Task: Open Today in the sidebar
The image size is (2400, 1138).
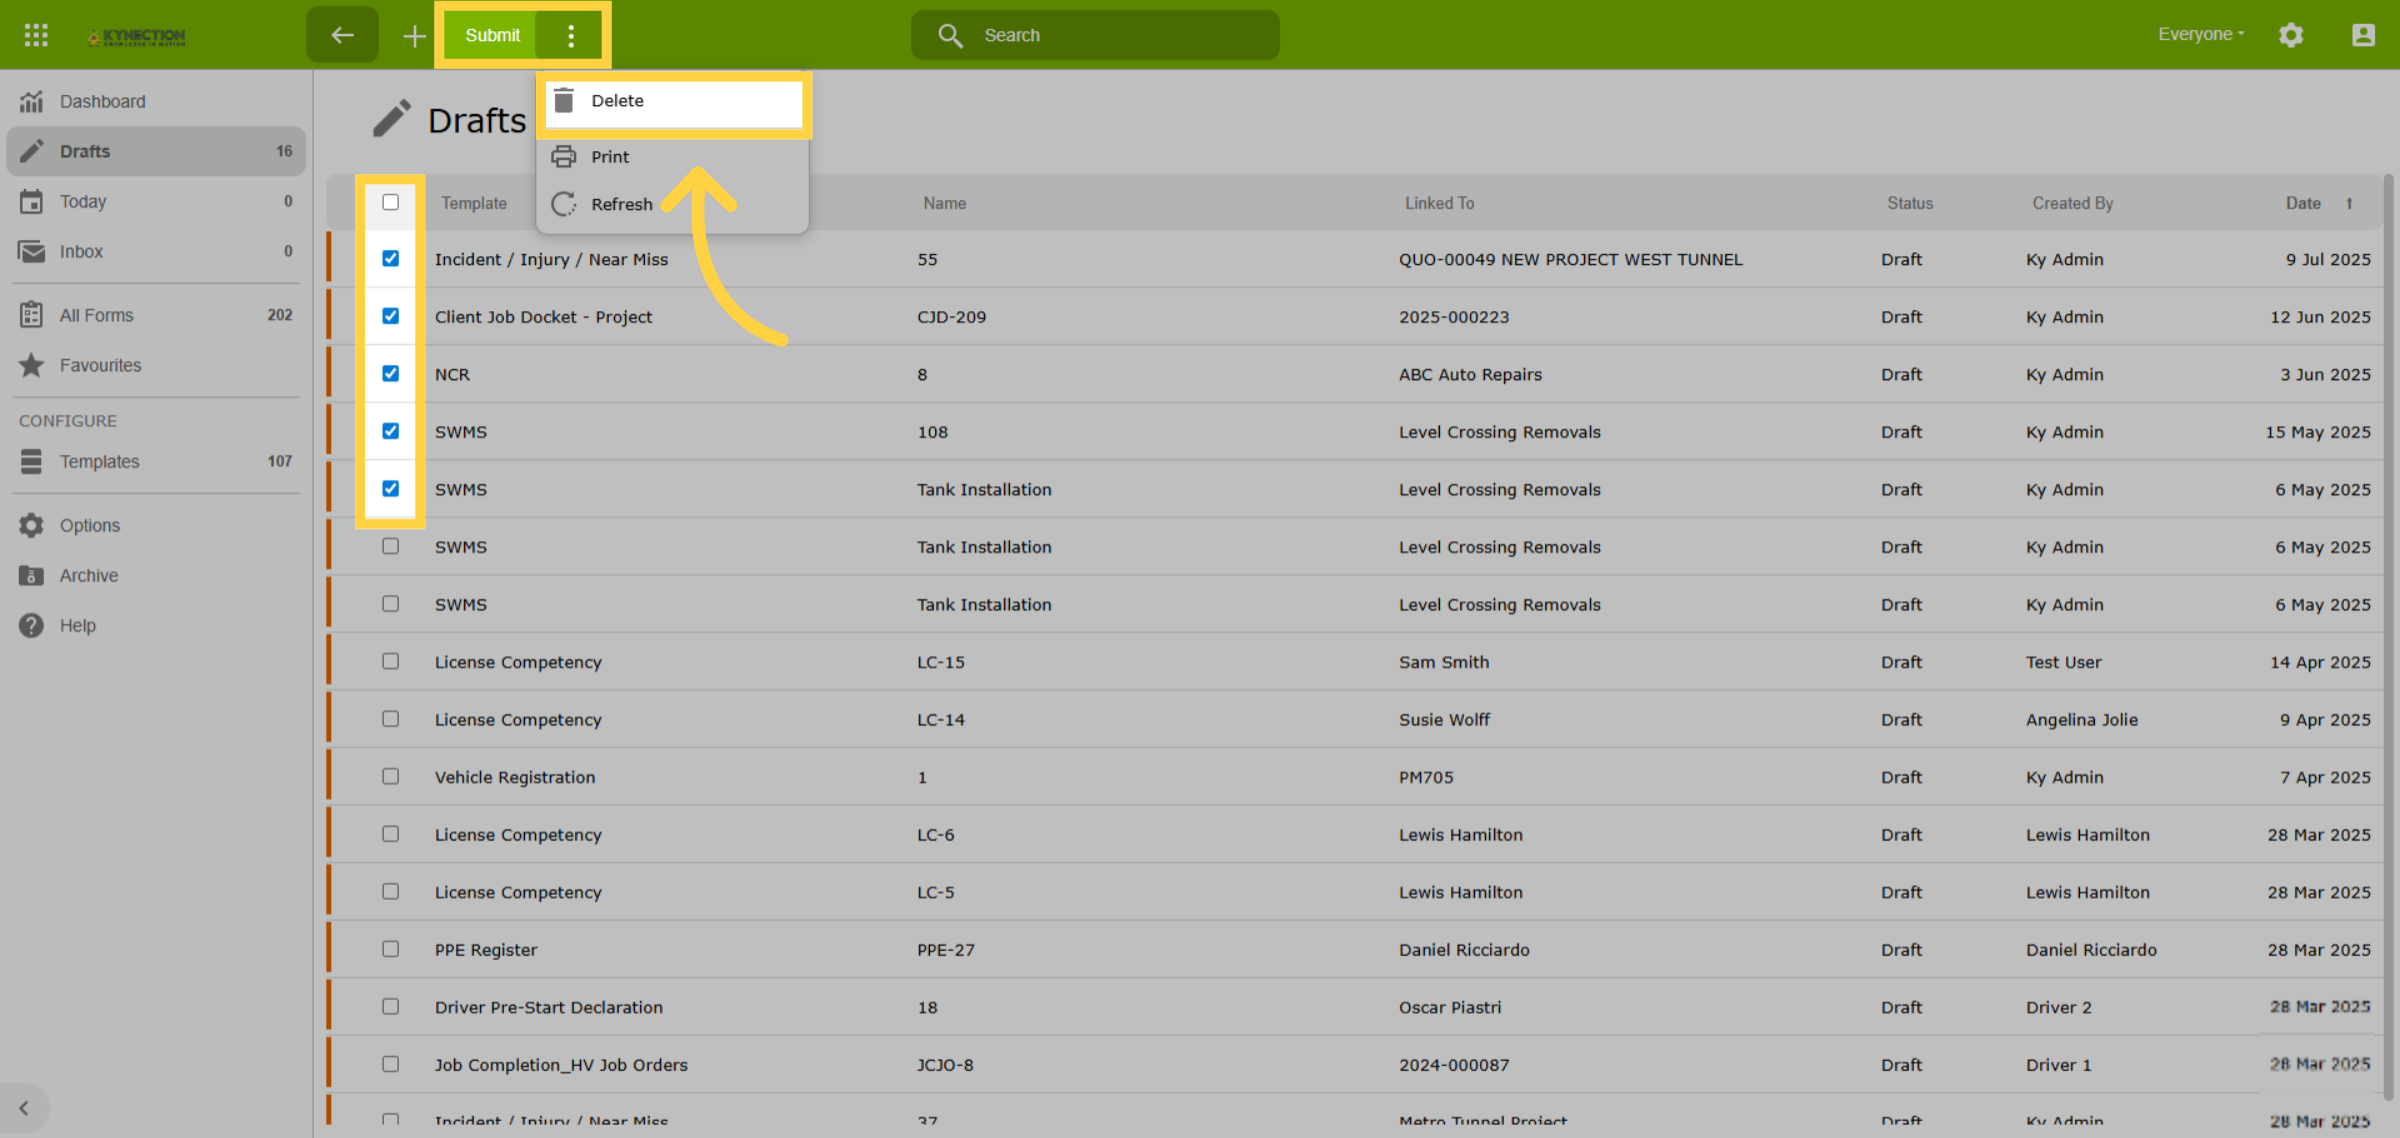Action: pyautogui.click(x=156, y=201)
